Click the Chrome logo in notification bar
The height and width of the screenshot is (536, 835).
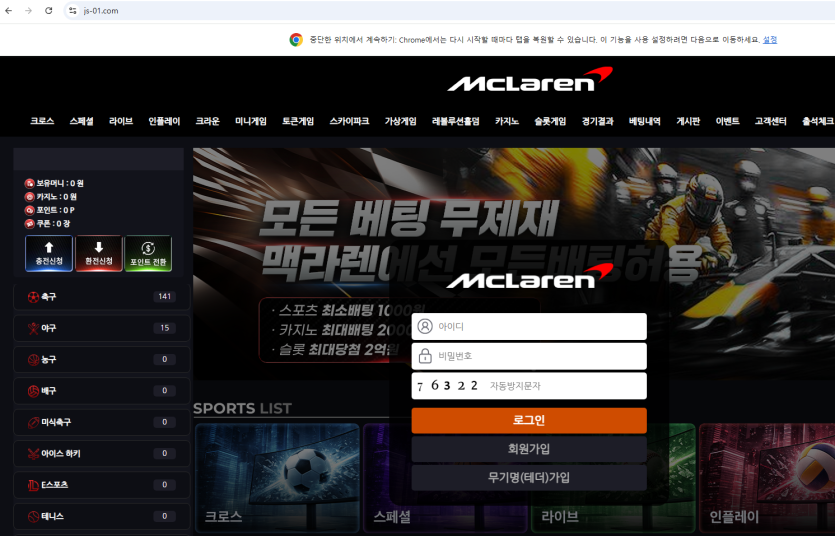pos(296,40)
